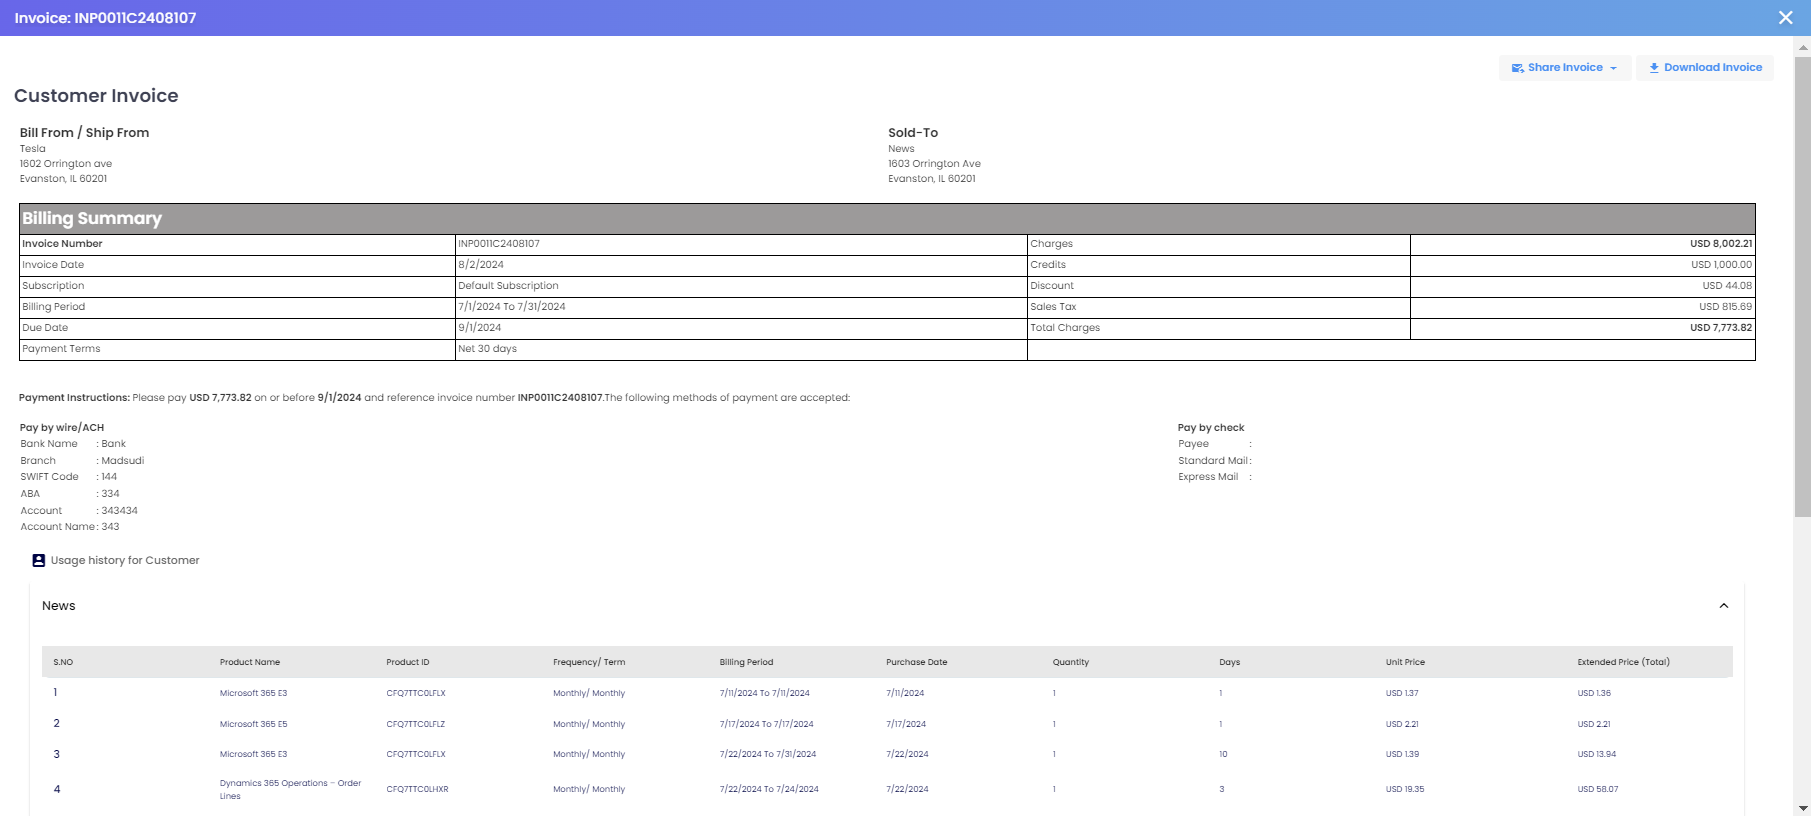This screenshot has width=1811, height=816.
Task: Click the Extended Price (Total) column header
Action: (x=1623, y=662)
